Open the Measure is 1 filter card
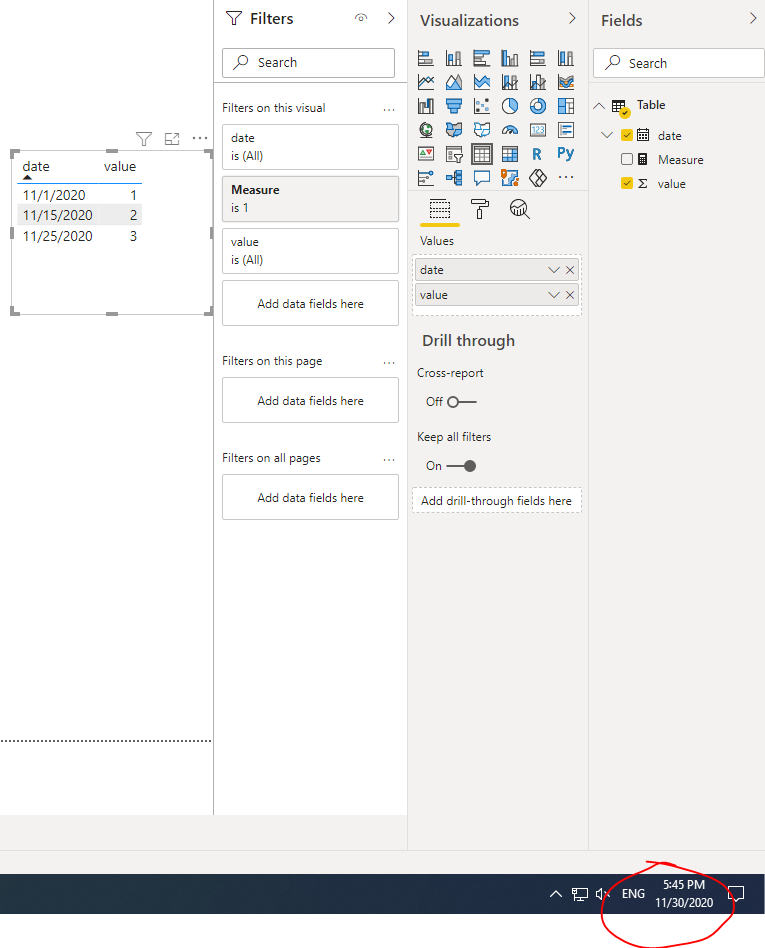The width and height of the screenshot is (765, 948). [310, 199]
